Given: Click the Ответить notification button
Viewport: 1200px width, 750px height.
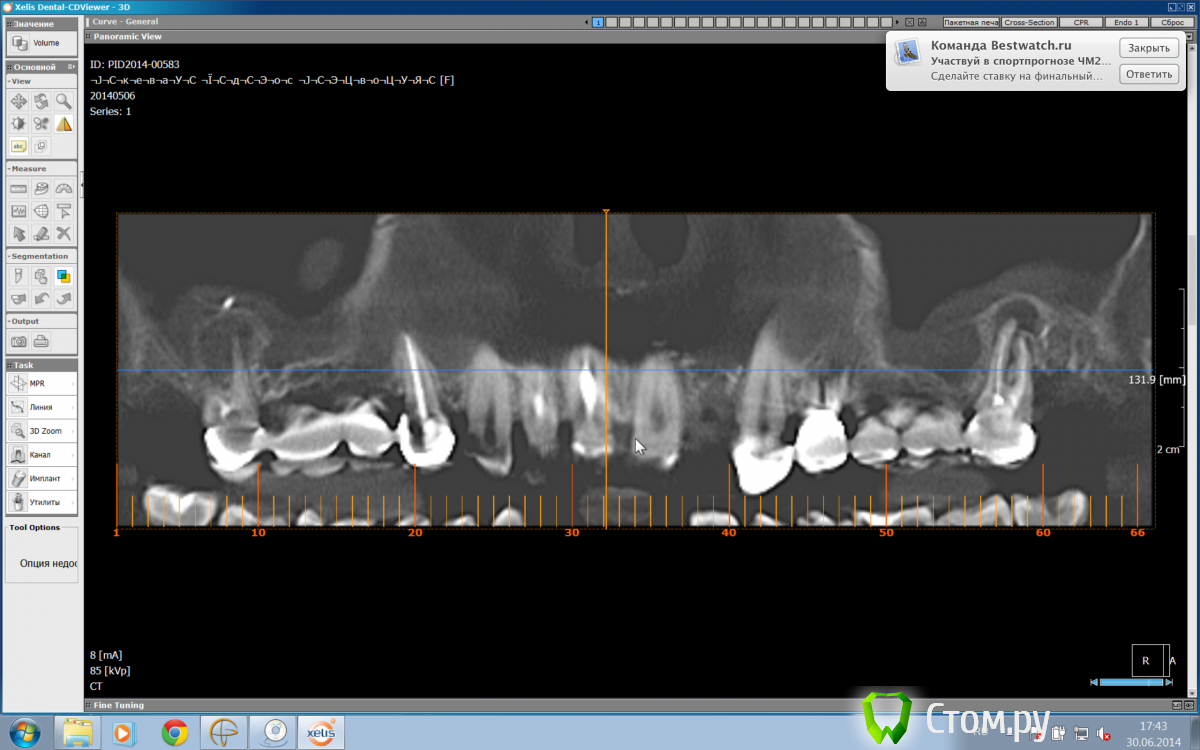Looking at the screenshot, I should point(1148,74).
